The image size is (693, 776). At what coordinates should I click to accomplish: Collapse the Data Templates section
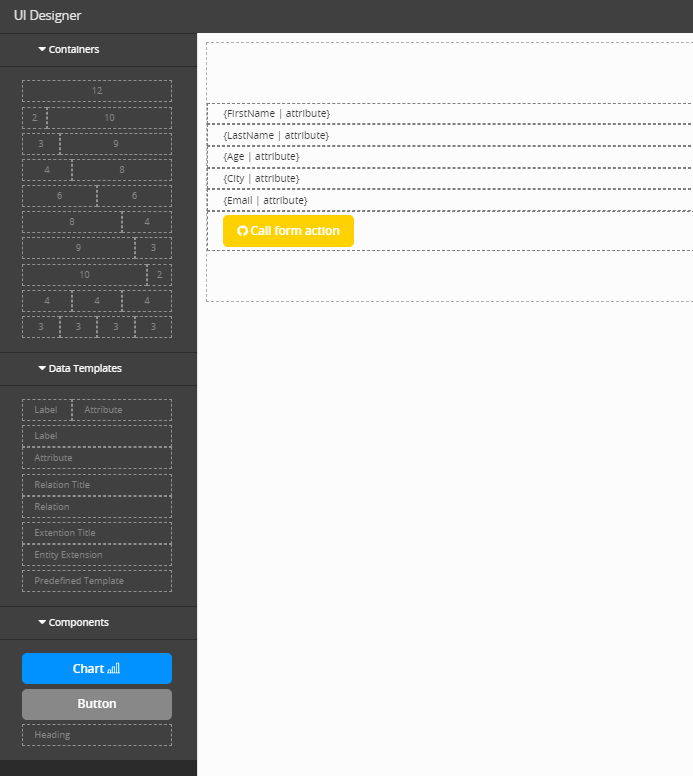(x=79, y=368)
